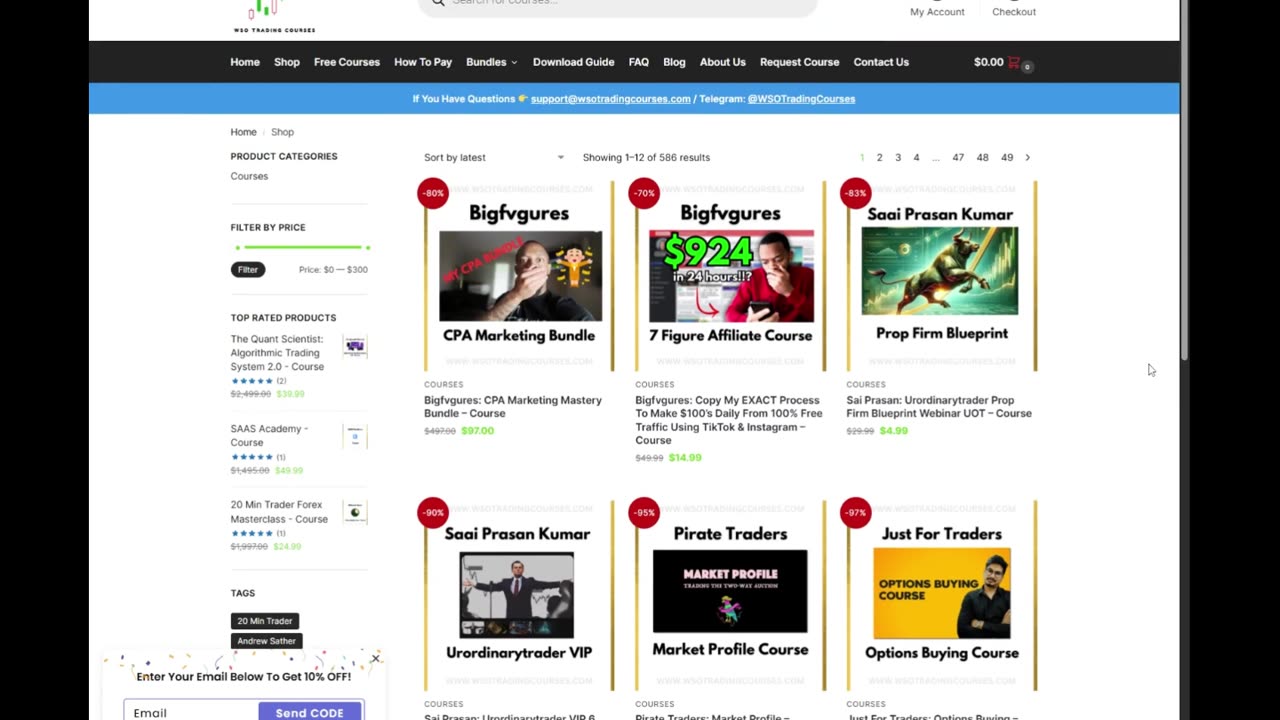The width and height of the screenshot is (1280, 720).
Task: Click @WSOTradingCourses Telegram link
Action: [801, 99]
